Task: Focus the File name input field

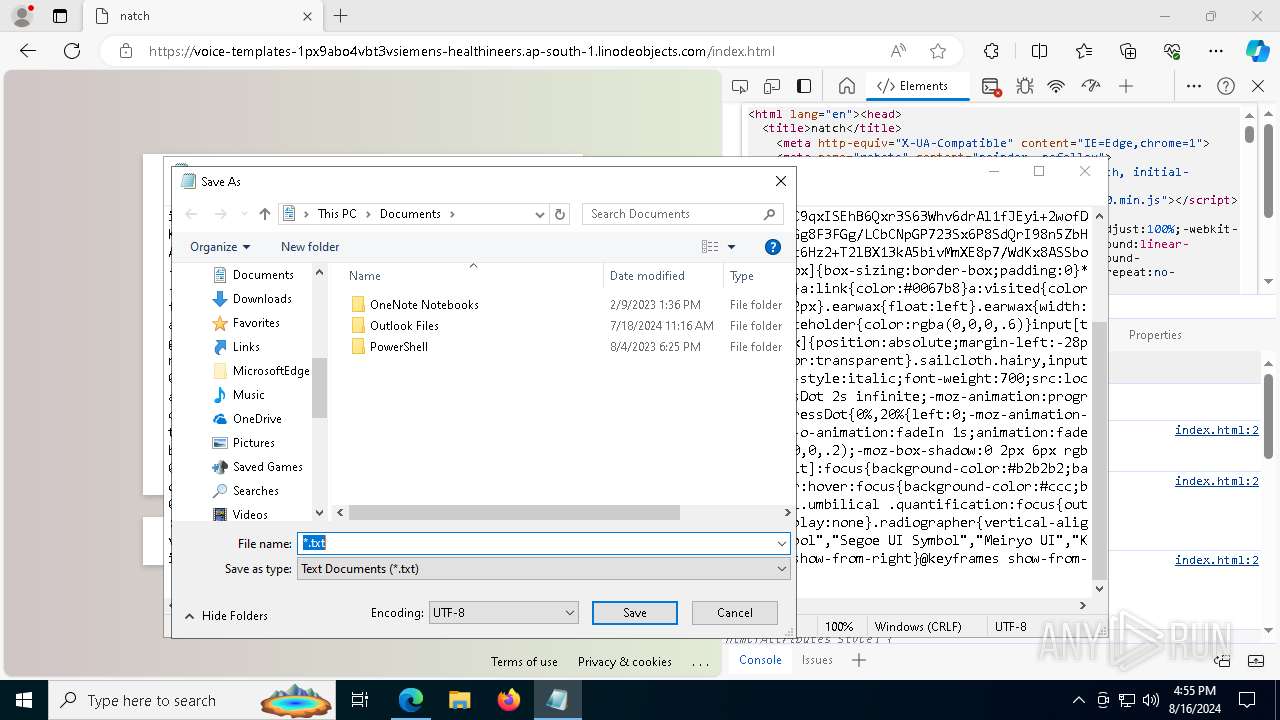Action: [536, 543]
